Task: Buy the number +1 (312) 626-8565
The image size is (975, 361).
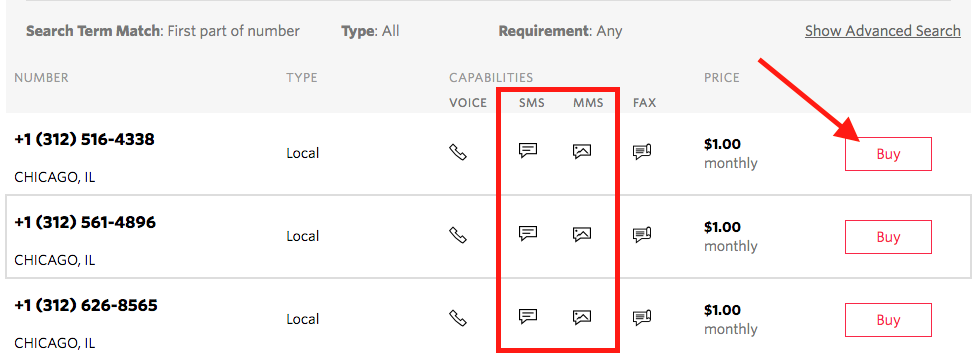Action: pyautogui.click(x=888, y=320)
